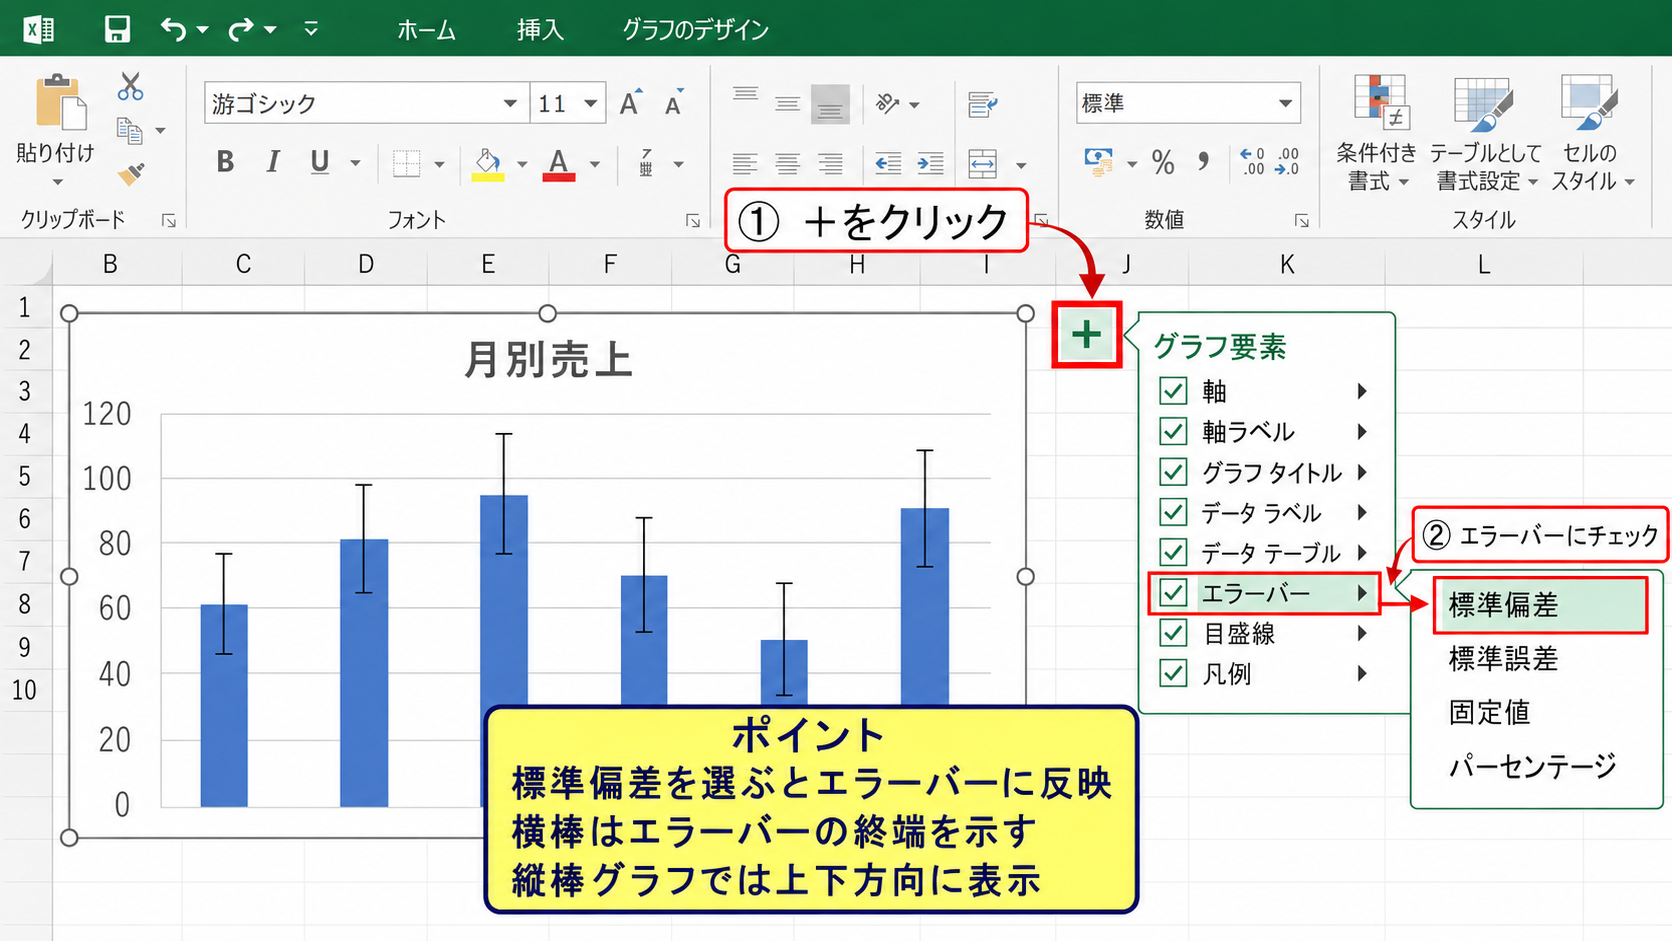This screenshot has width=1672, height=941.
Task: Open the フォント group dialog launcher
Action: (692, 221)
